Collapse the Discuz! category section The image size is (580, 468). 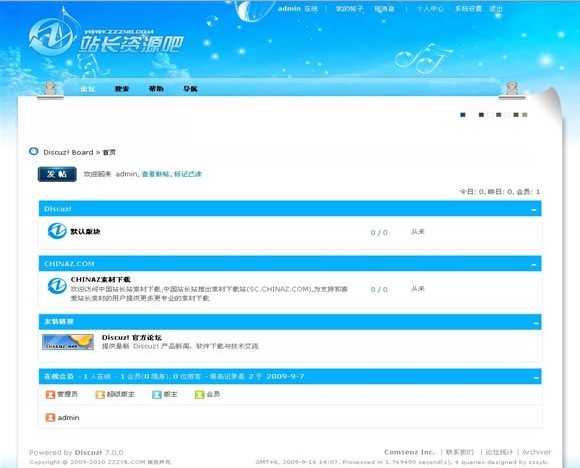[x=534, y=210]
